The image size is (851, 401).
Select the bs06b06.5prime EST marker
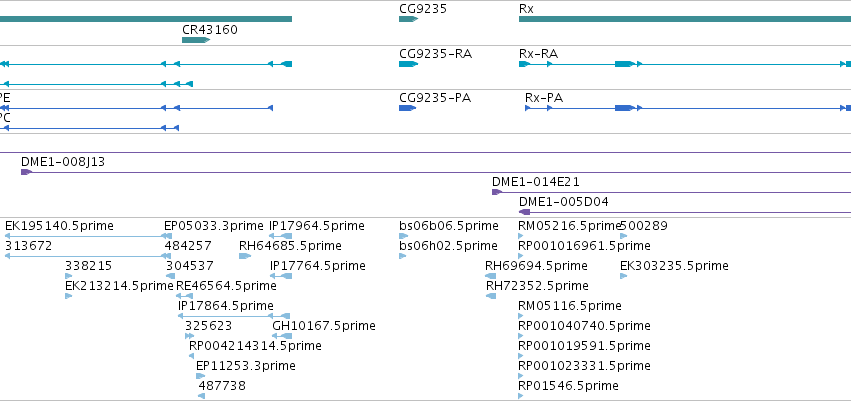[x=403, y=236]
